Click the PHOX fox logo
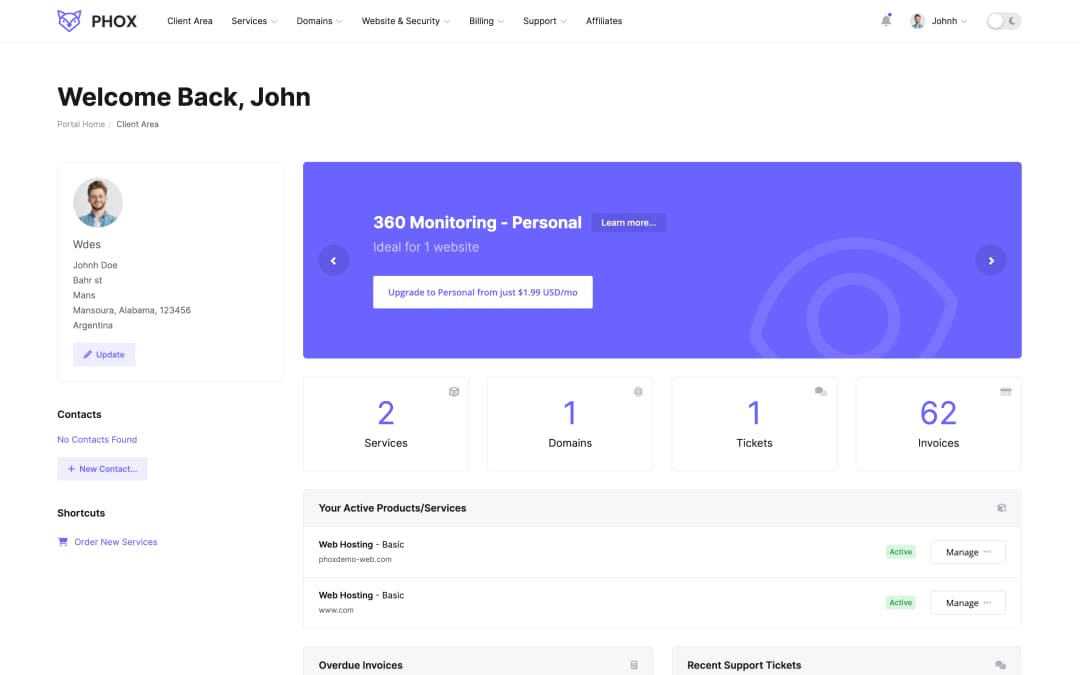The height and width of the screenshot is (675, 1080). 69,21
